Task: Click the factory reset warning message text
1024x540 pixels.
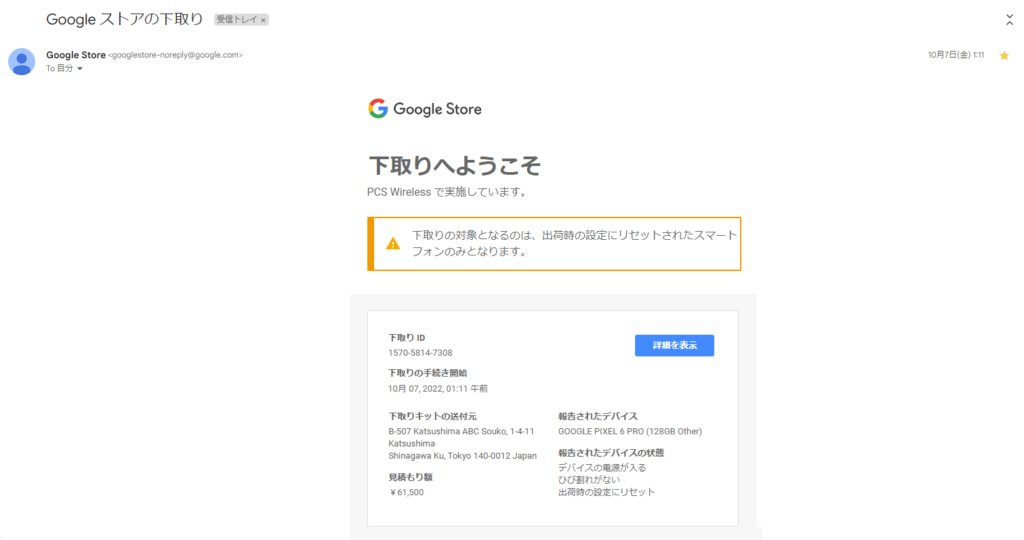Action: [574, 243]
